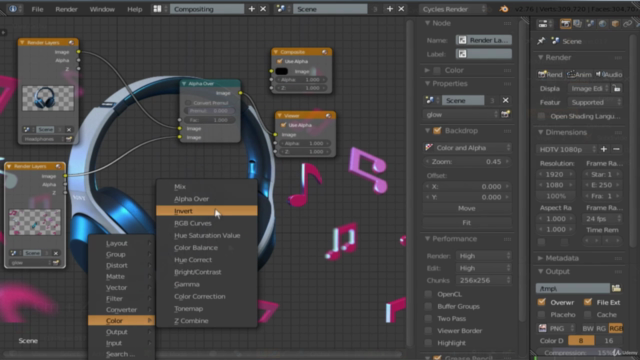Screen dimensions: 640x360
Task: Select Alpha Over from Color submenu
Action: [x=207, y=199]
